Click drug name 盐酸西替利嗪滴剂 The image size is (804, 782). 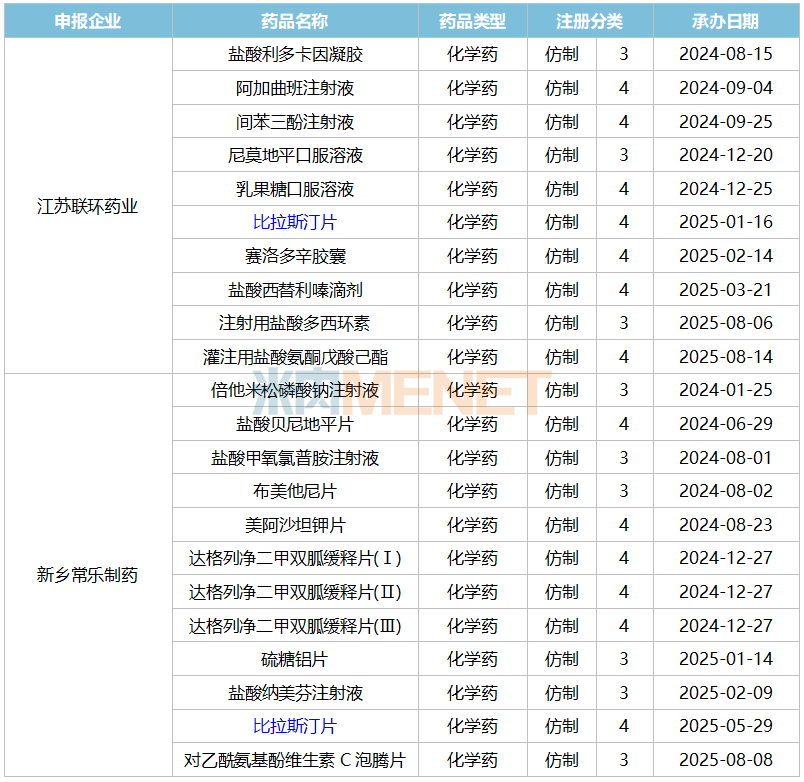coord(295,290)
